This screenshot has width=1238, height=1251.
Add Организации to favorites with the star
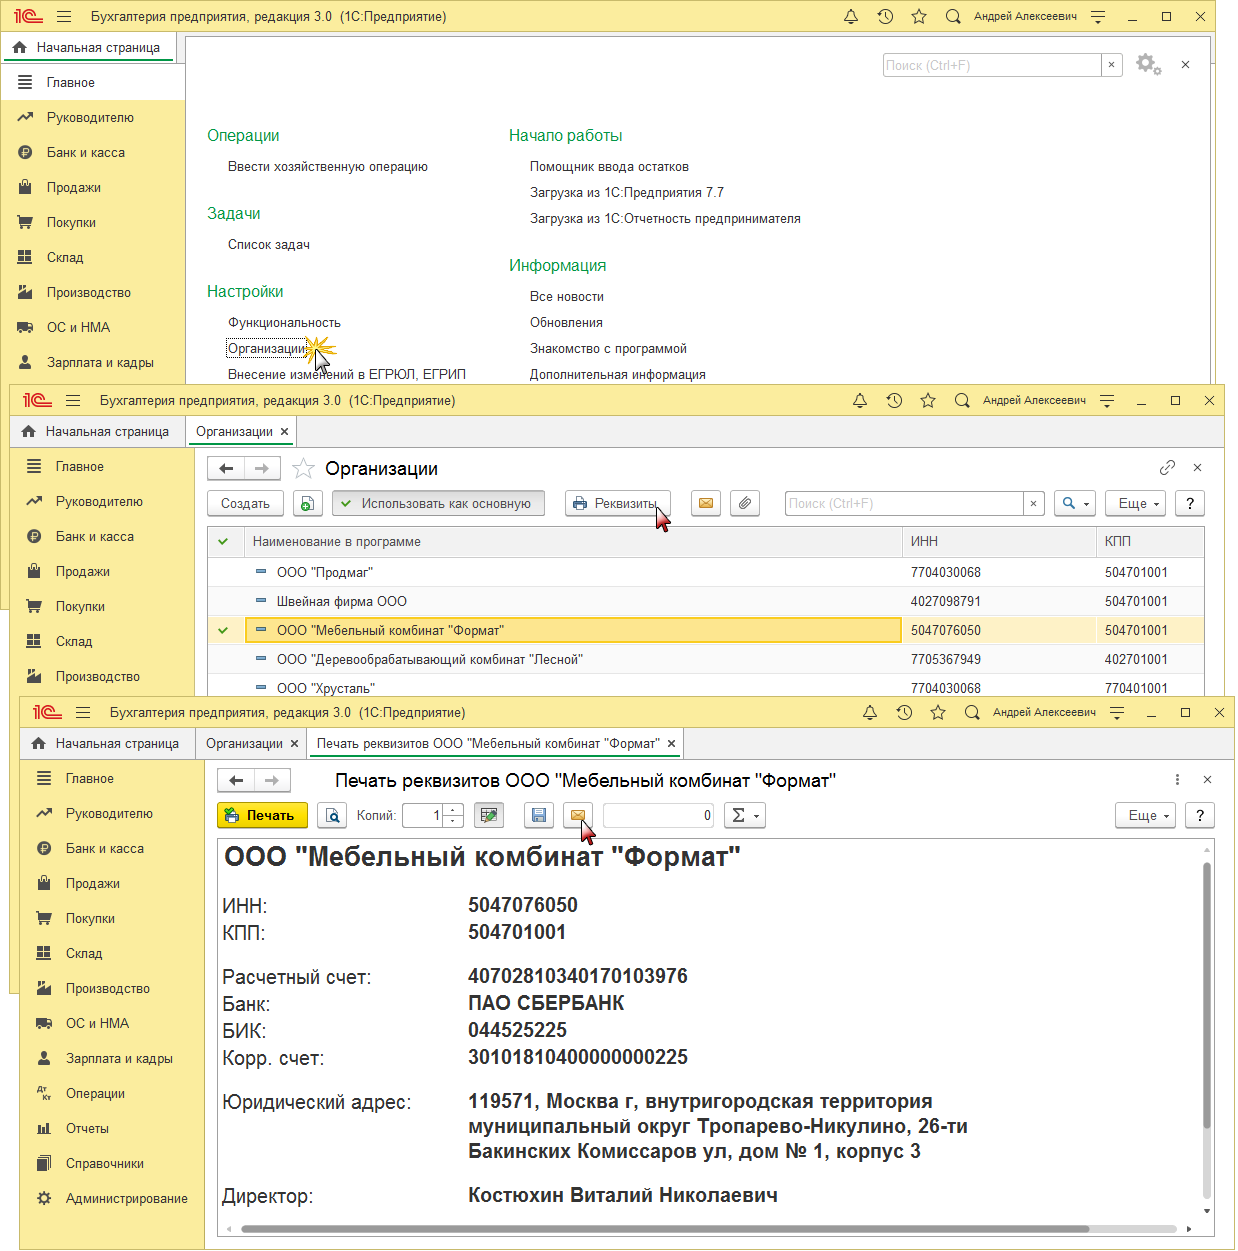(x=304, y=468)
